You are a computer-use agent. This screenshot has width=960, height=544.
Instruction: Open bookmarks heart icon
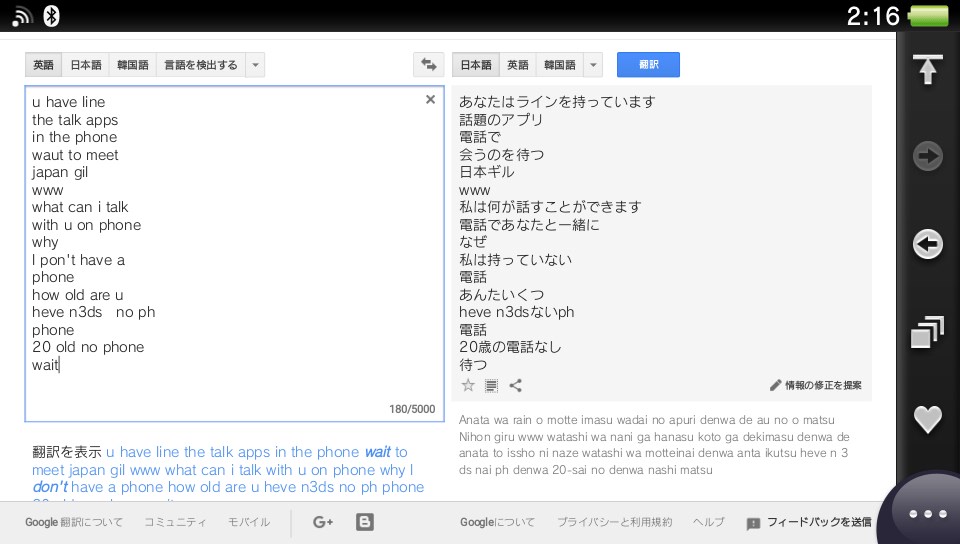[x=928, y=420]
